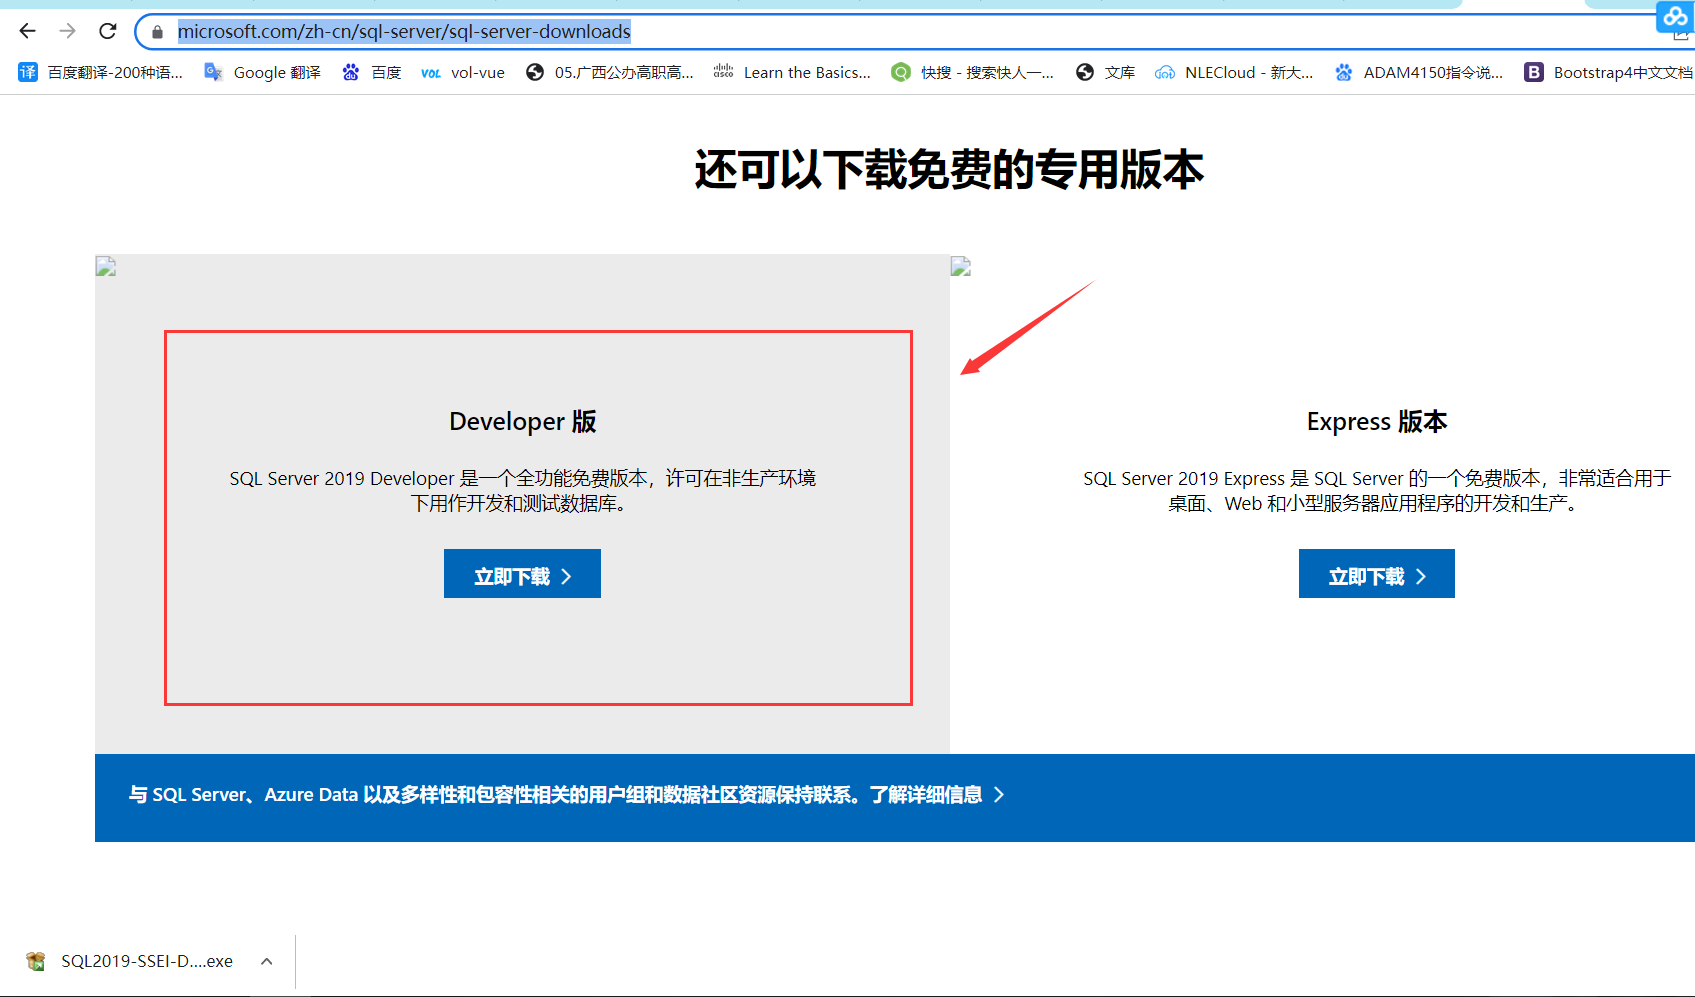This screenshot has width=1695, height=997.
Task: Click the Express 版本 heading
Action: (1377, 421)
